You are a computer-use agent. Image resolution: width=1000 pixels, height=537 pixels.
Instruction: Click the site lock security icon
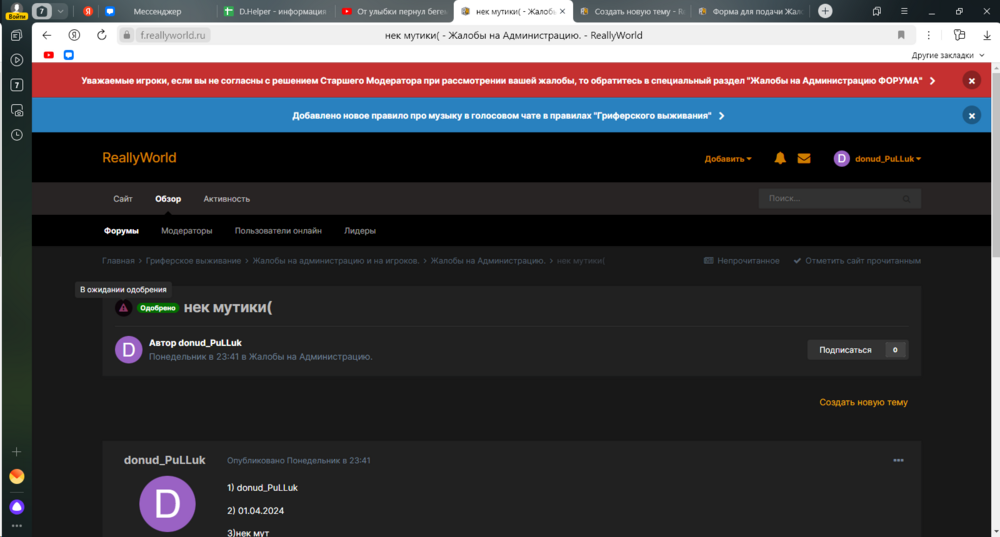coord(127,35)
